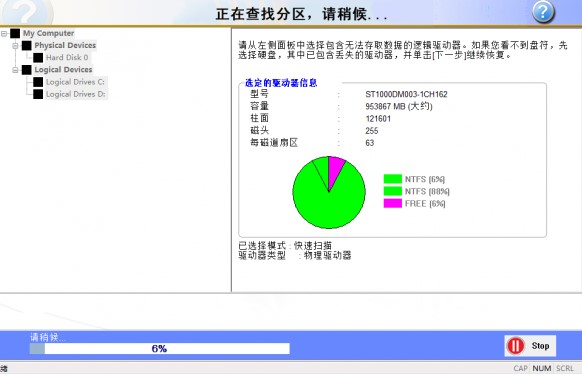The width and height of the screenshot is (582, 374).
Task: Click the Physical Devices node icon
Action: pos(27,46)
